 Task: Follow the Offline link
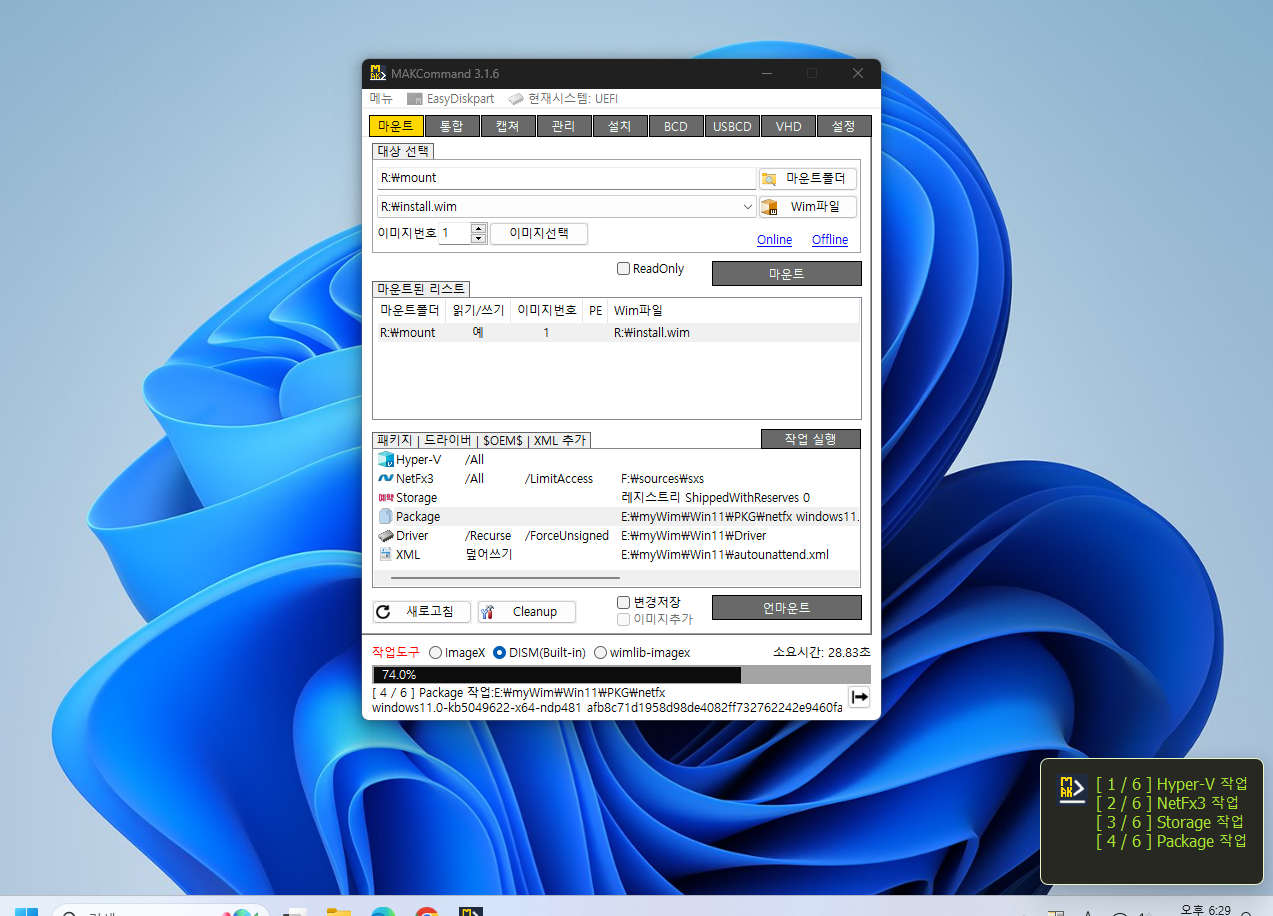830,240
